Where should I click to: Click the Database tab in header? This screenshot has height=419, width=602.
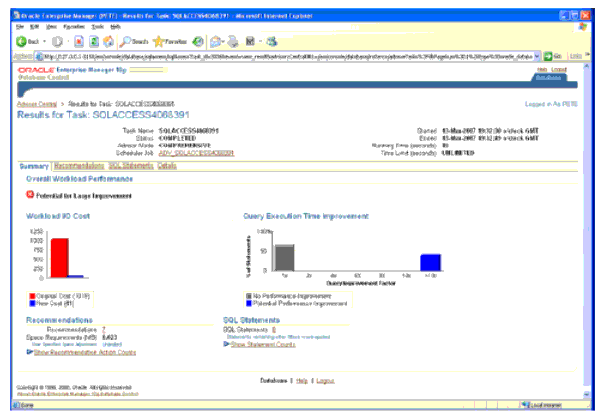click(548, 77)
